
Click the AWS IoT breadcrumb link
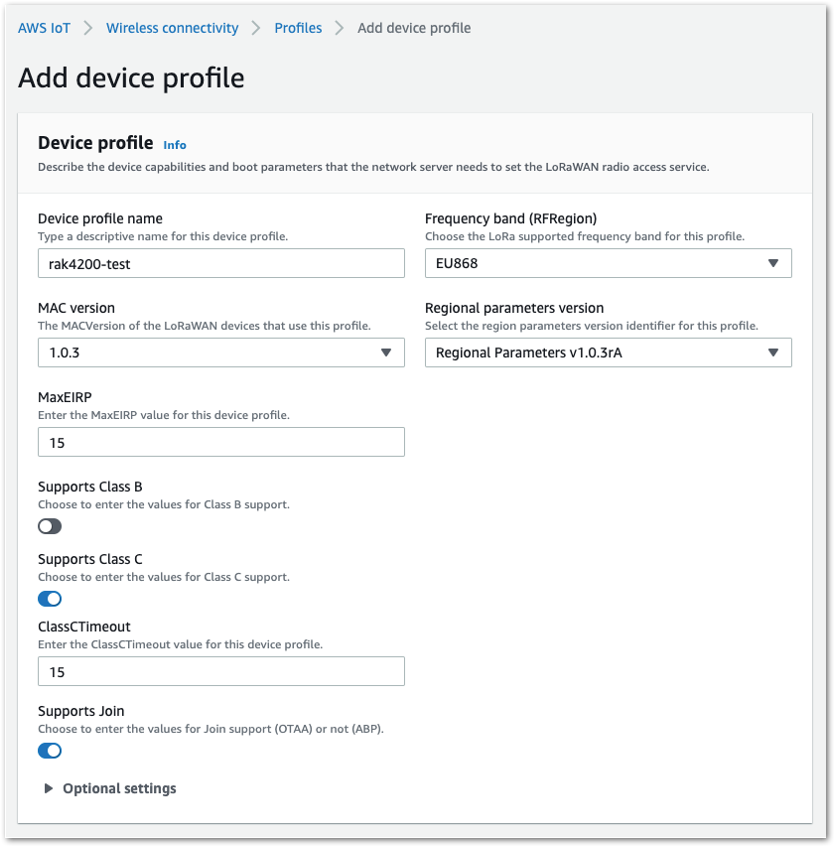point(44,28)
